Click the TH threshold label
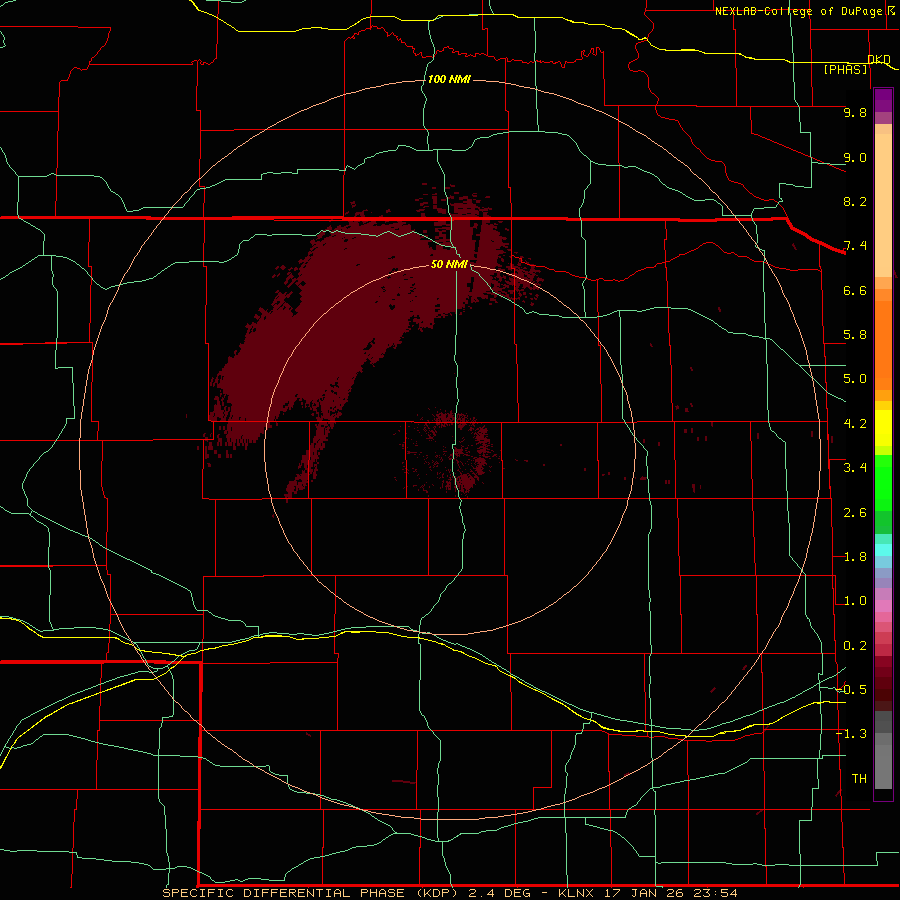This screenshot has width=900, height=900. click(x=859, y=779)
